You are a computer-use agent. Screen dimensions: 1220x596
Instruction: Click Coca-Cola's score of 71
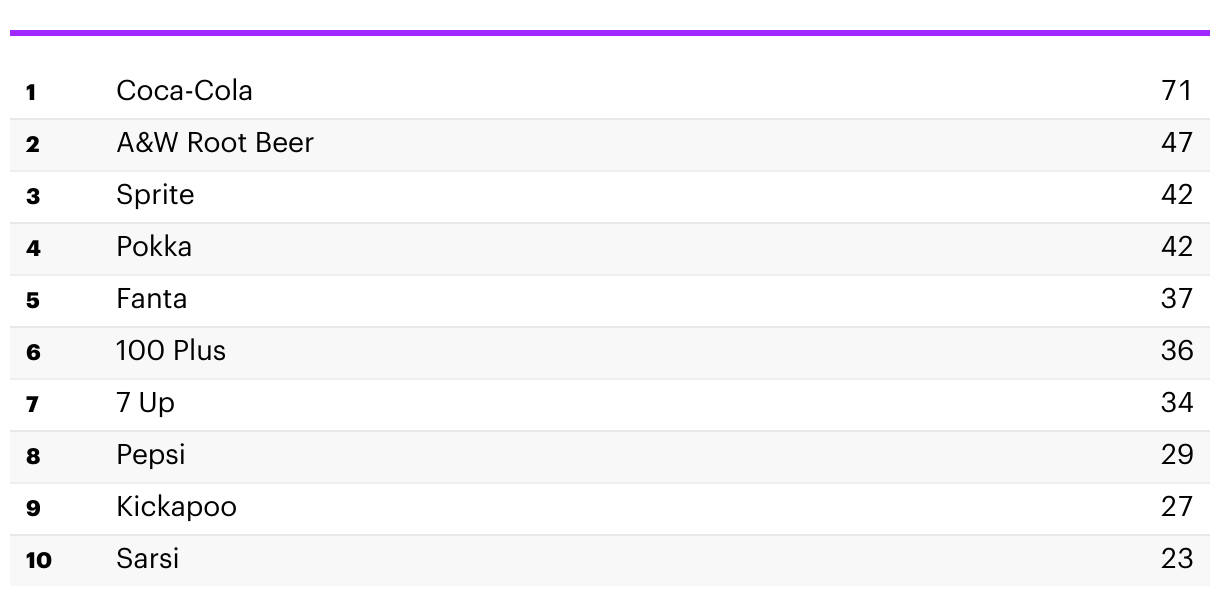click(1177, 91)
